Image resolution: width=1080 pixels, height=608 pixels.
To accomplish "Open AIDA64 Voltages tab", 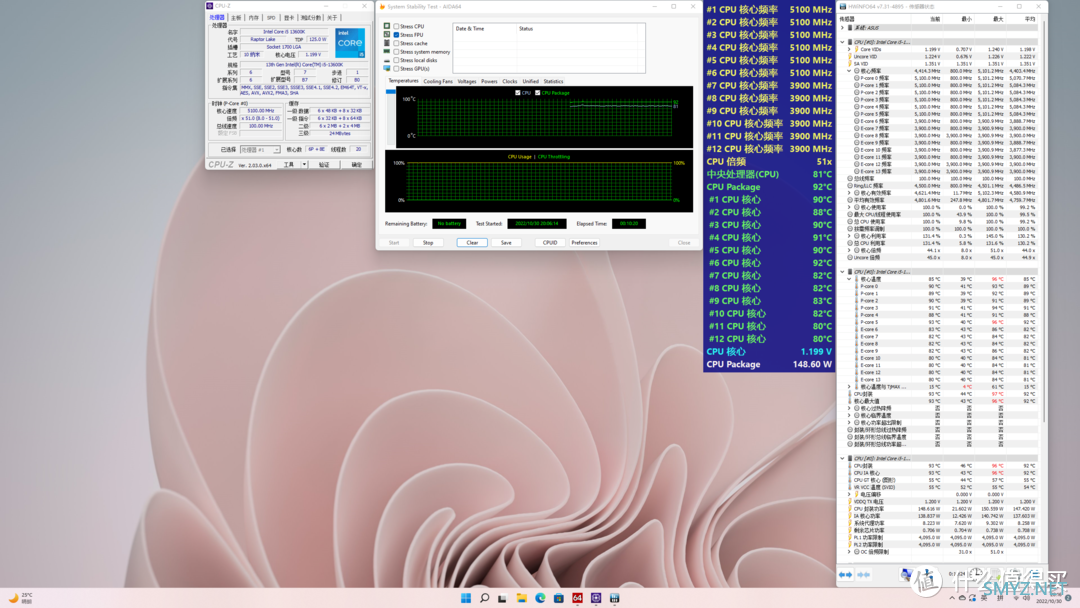I will (x=467, y=81).
